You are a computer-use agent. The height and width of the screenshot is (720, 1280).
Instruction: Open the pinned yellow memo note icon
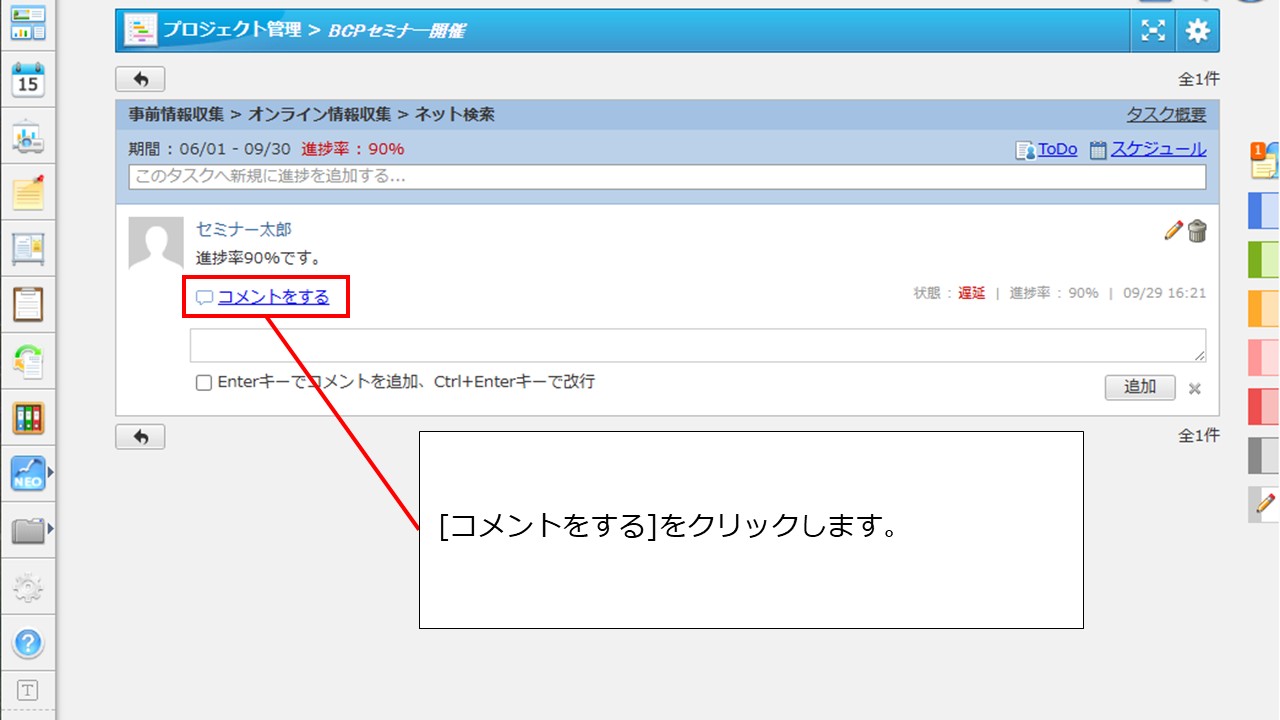[28, 192]
